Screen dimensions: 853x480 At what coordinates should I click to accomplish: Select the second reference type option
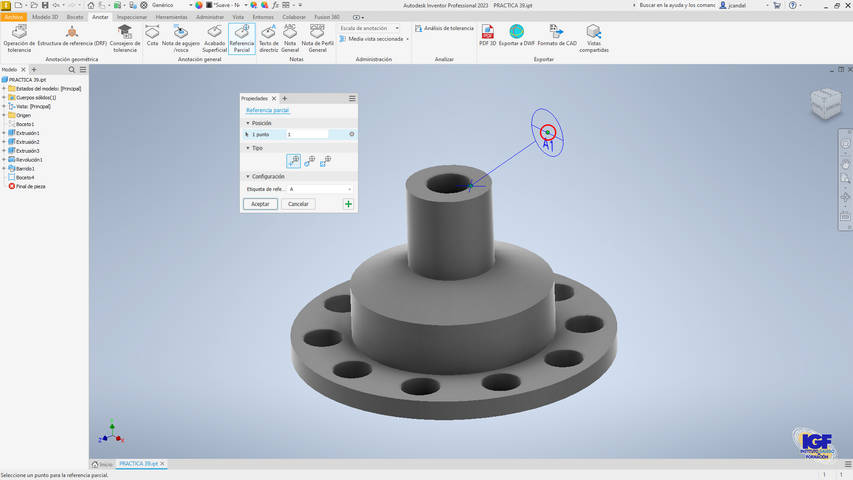(x=309, y=161)
